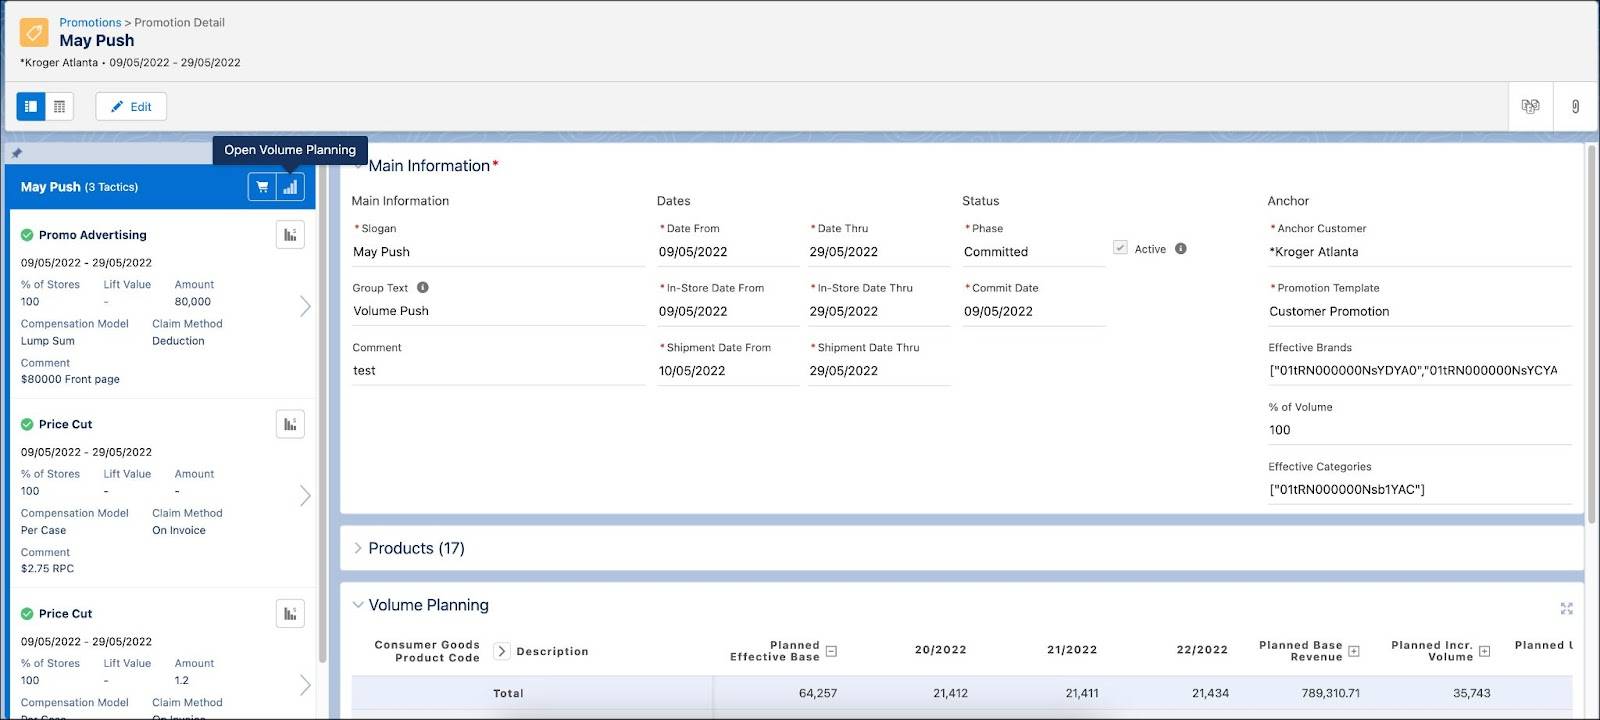Click the Promotion Template field
Viewport: 1600px width, 720px height.
[x=1420, y=311]
